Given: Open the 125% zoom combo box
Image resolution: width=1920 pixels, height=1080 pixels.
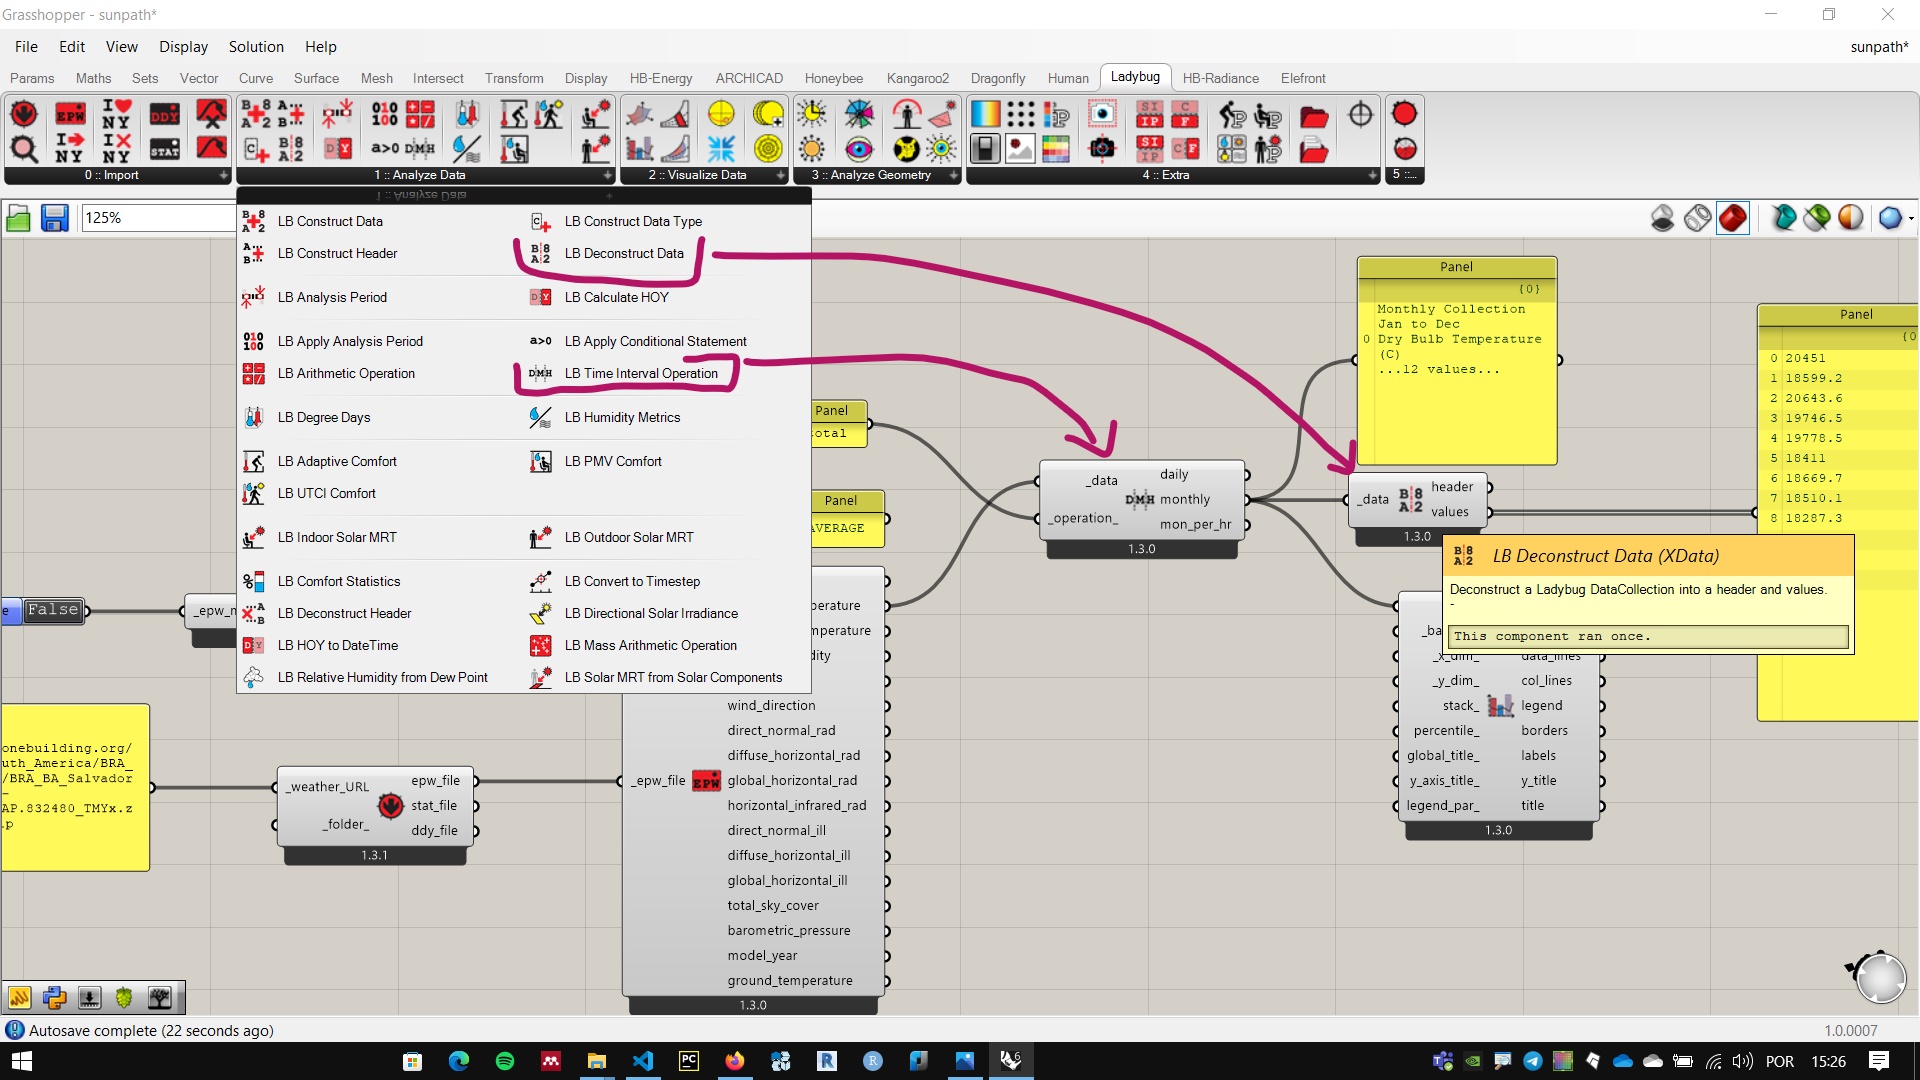Looking at the screenshot, I should [x=158, y=218].
